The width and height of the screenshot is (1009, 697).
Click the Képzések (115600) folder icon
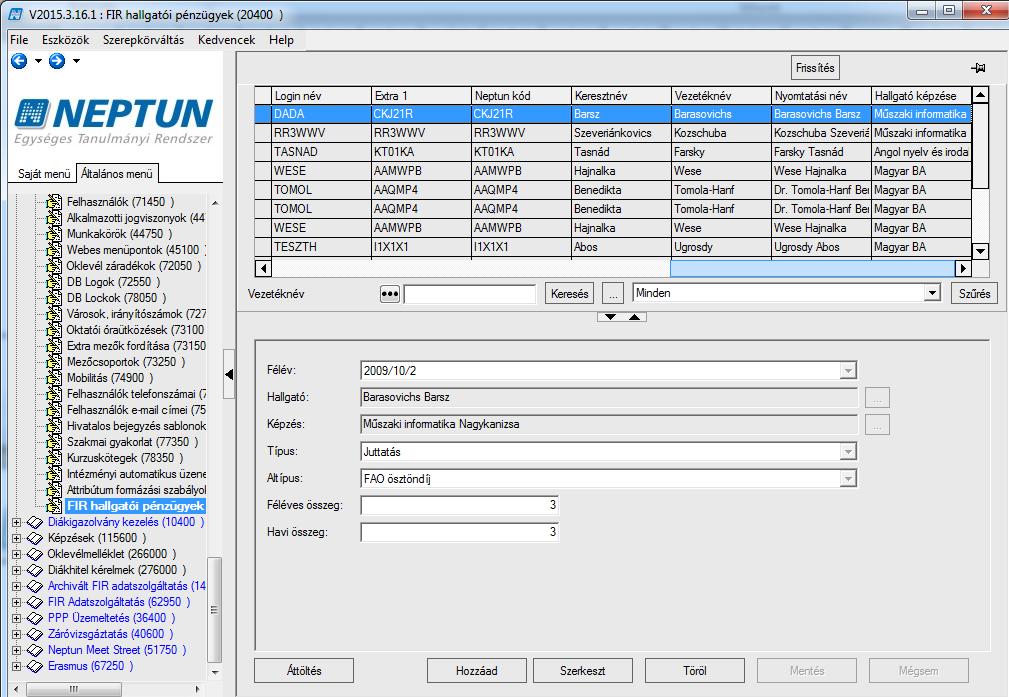click(x=35, y=538)
